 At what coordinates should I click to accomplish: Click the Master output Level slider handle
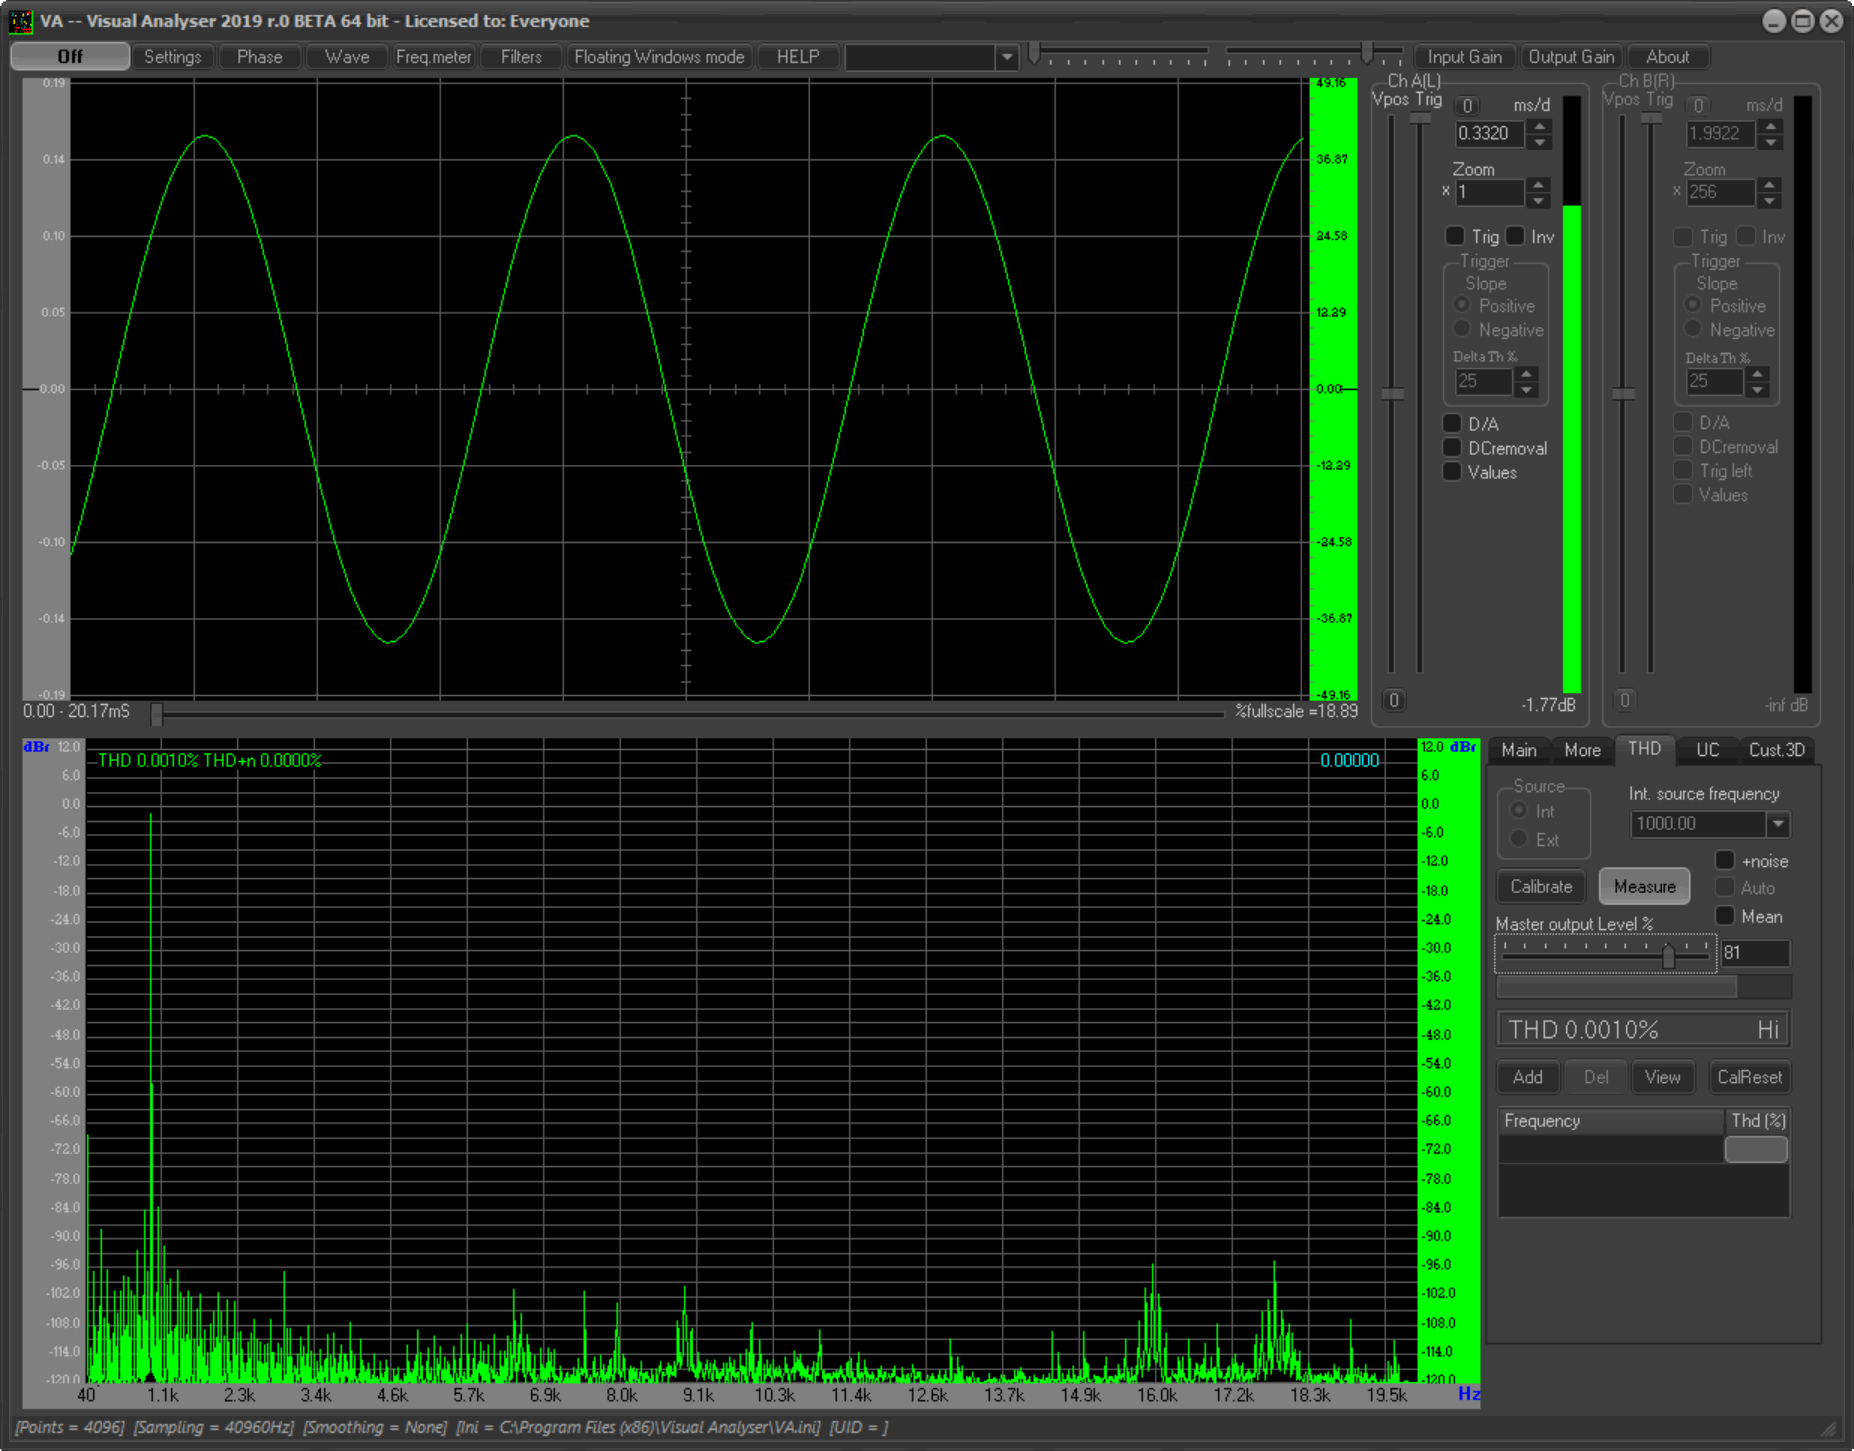[1668, 956]
